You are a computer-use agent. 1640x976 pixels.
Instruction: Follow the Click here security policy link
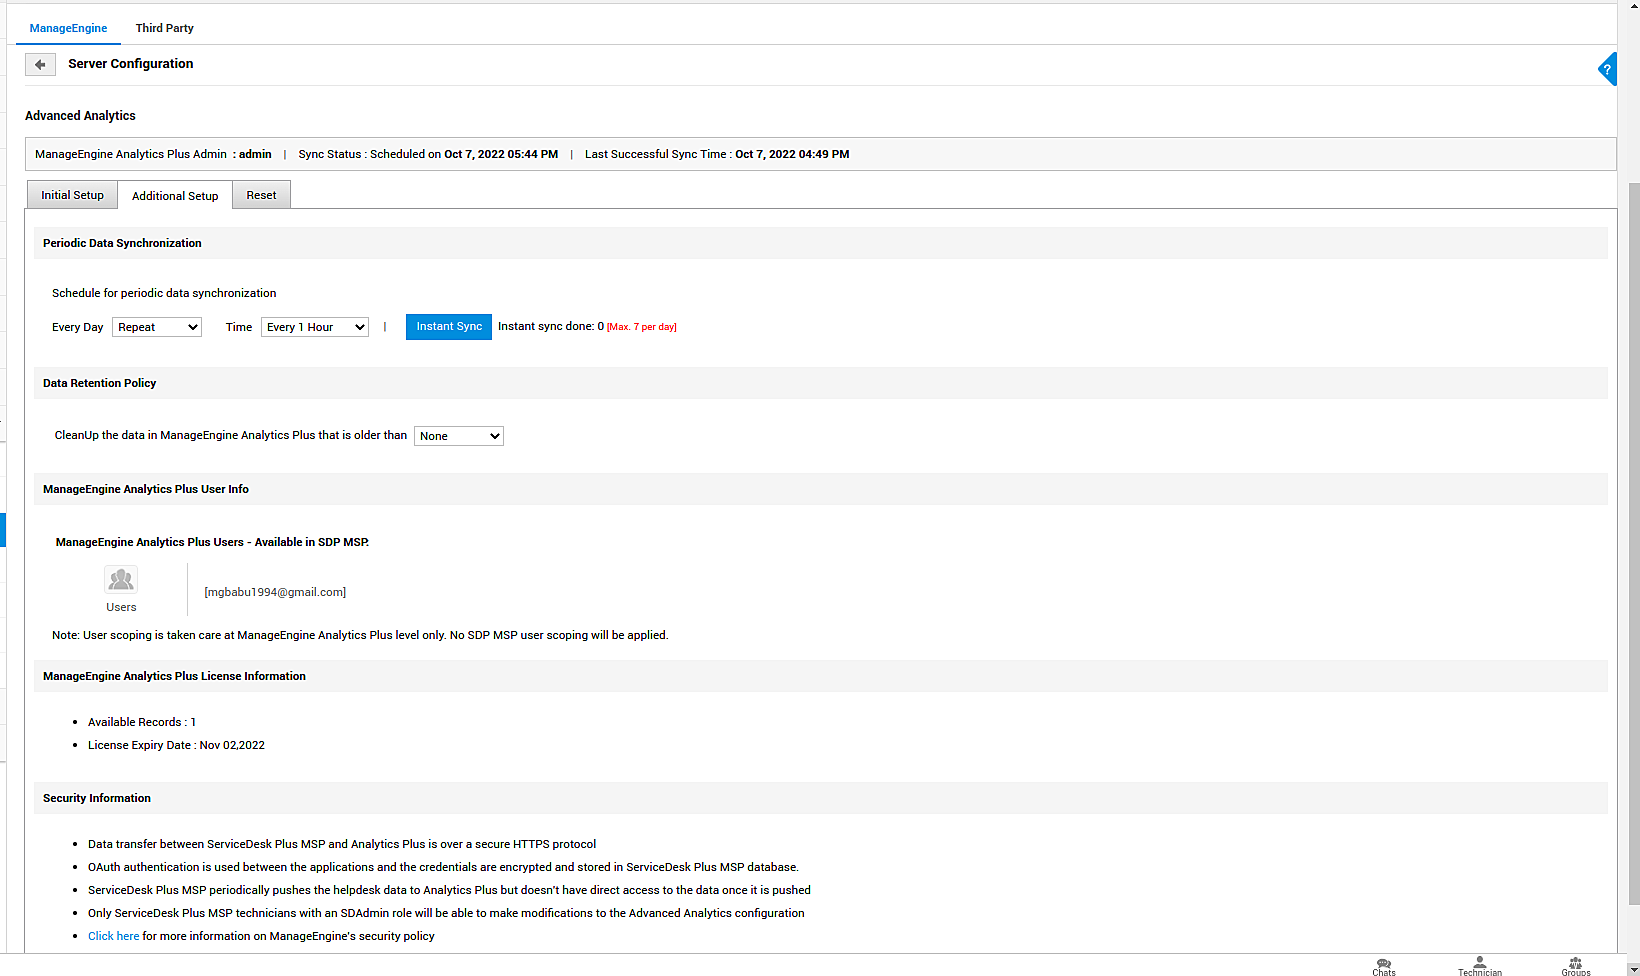[x=114, y=936]
